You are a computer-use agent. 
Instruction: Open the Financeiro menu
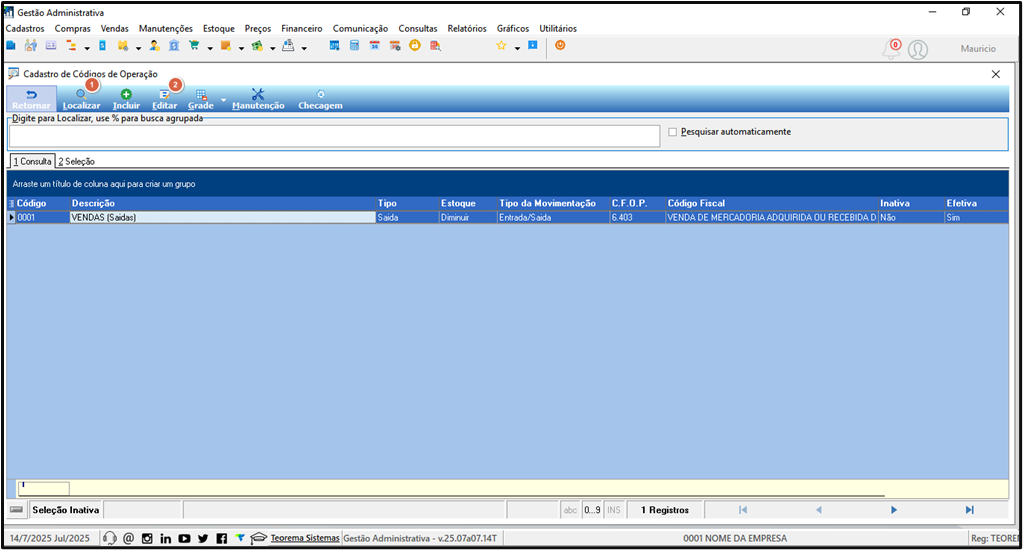301,28
